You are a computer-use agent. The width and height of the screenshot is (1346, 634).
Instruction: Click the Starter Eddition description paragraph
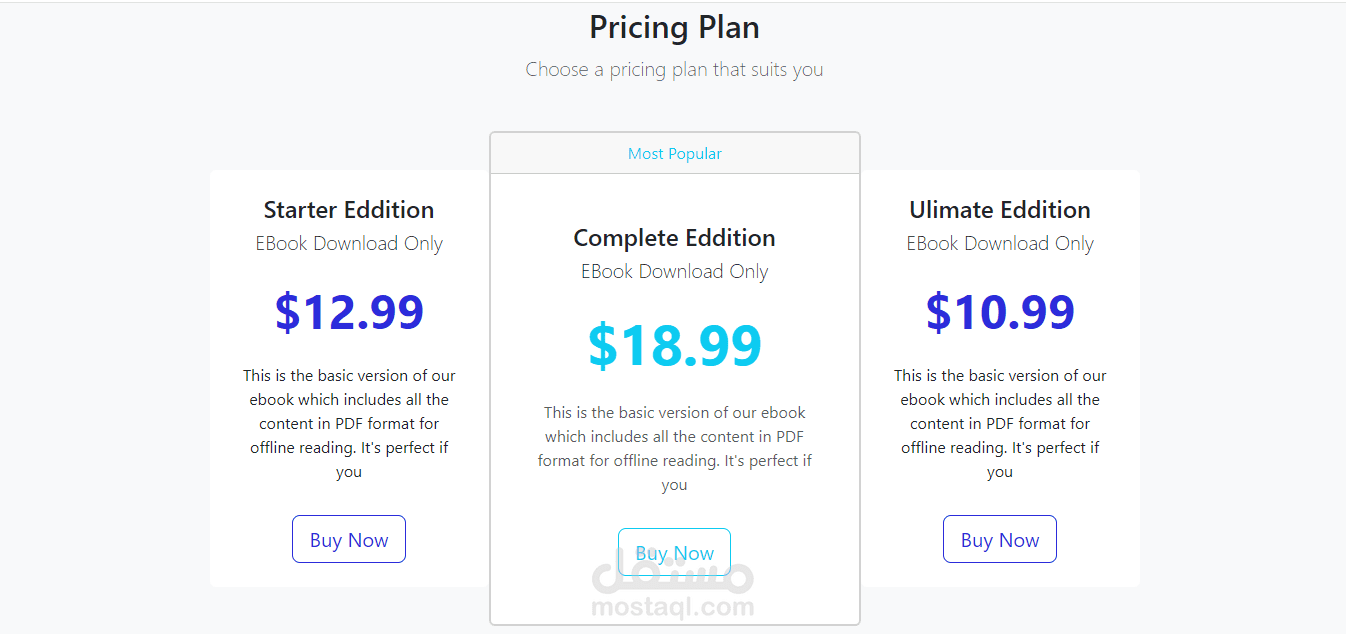[x=348, y=423]
